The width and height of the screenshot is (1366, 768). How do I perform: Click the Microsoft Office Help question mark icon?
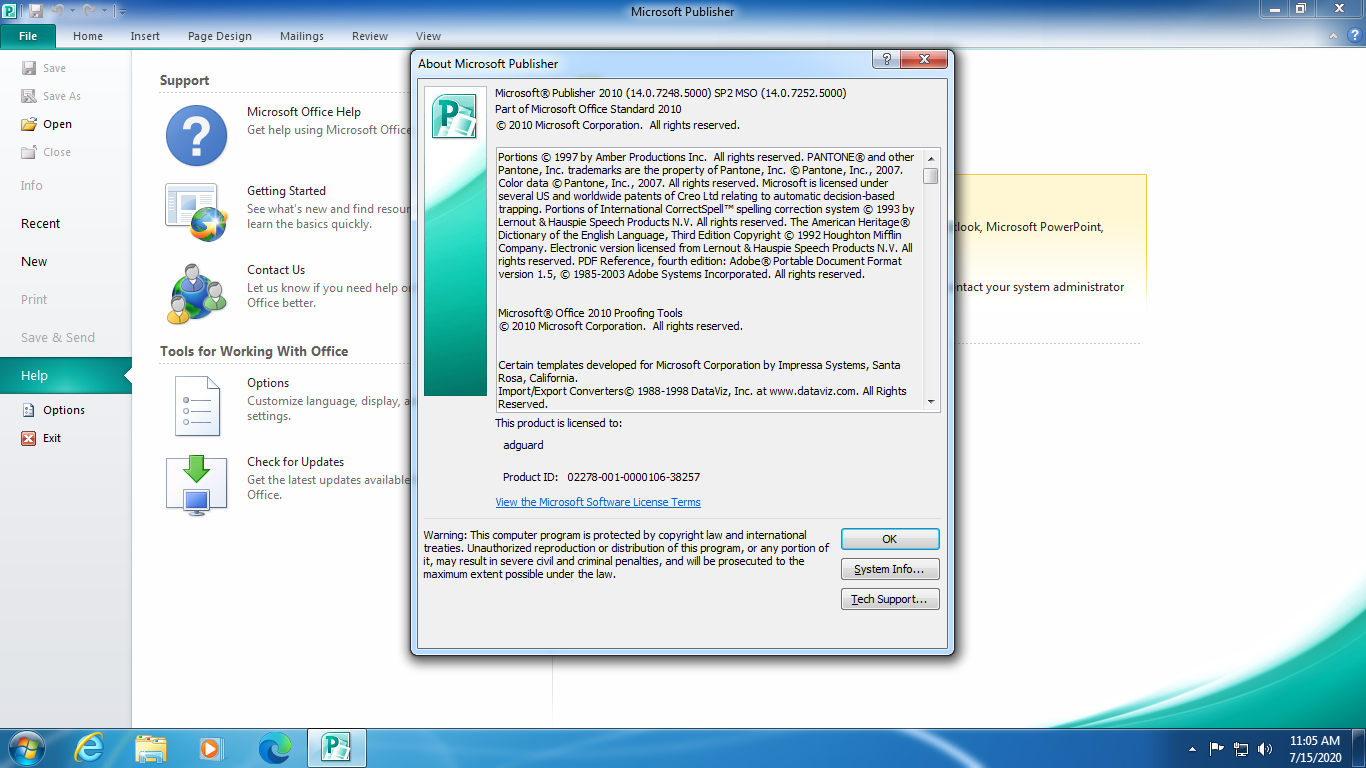tap(196, 135)
